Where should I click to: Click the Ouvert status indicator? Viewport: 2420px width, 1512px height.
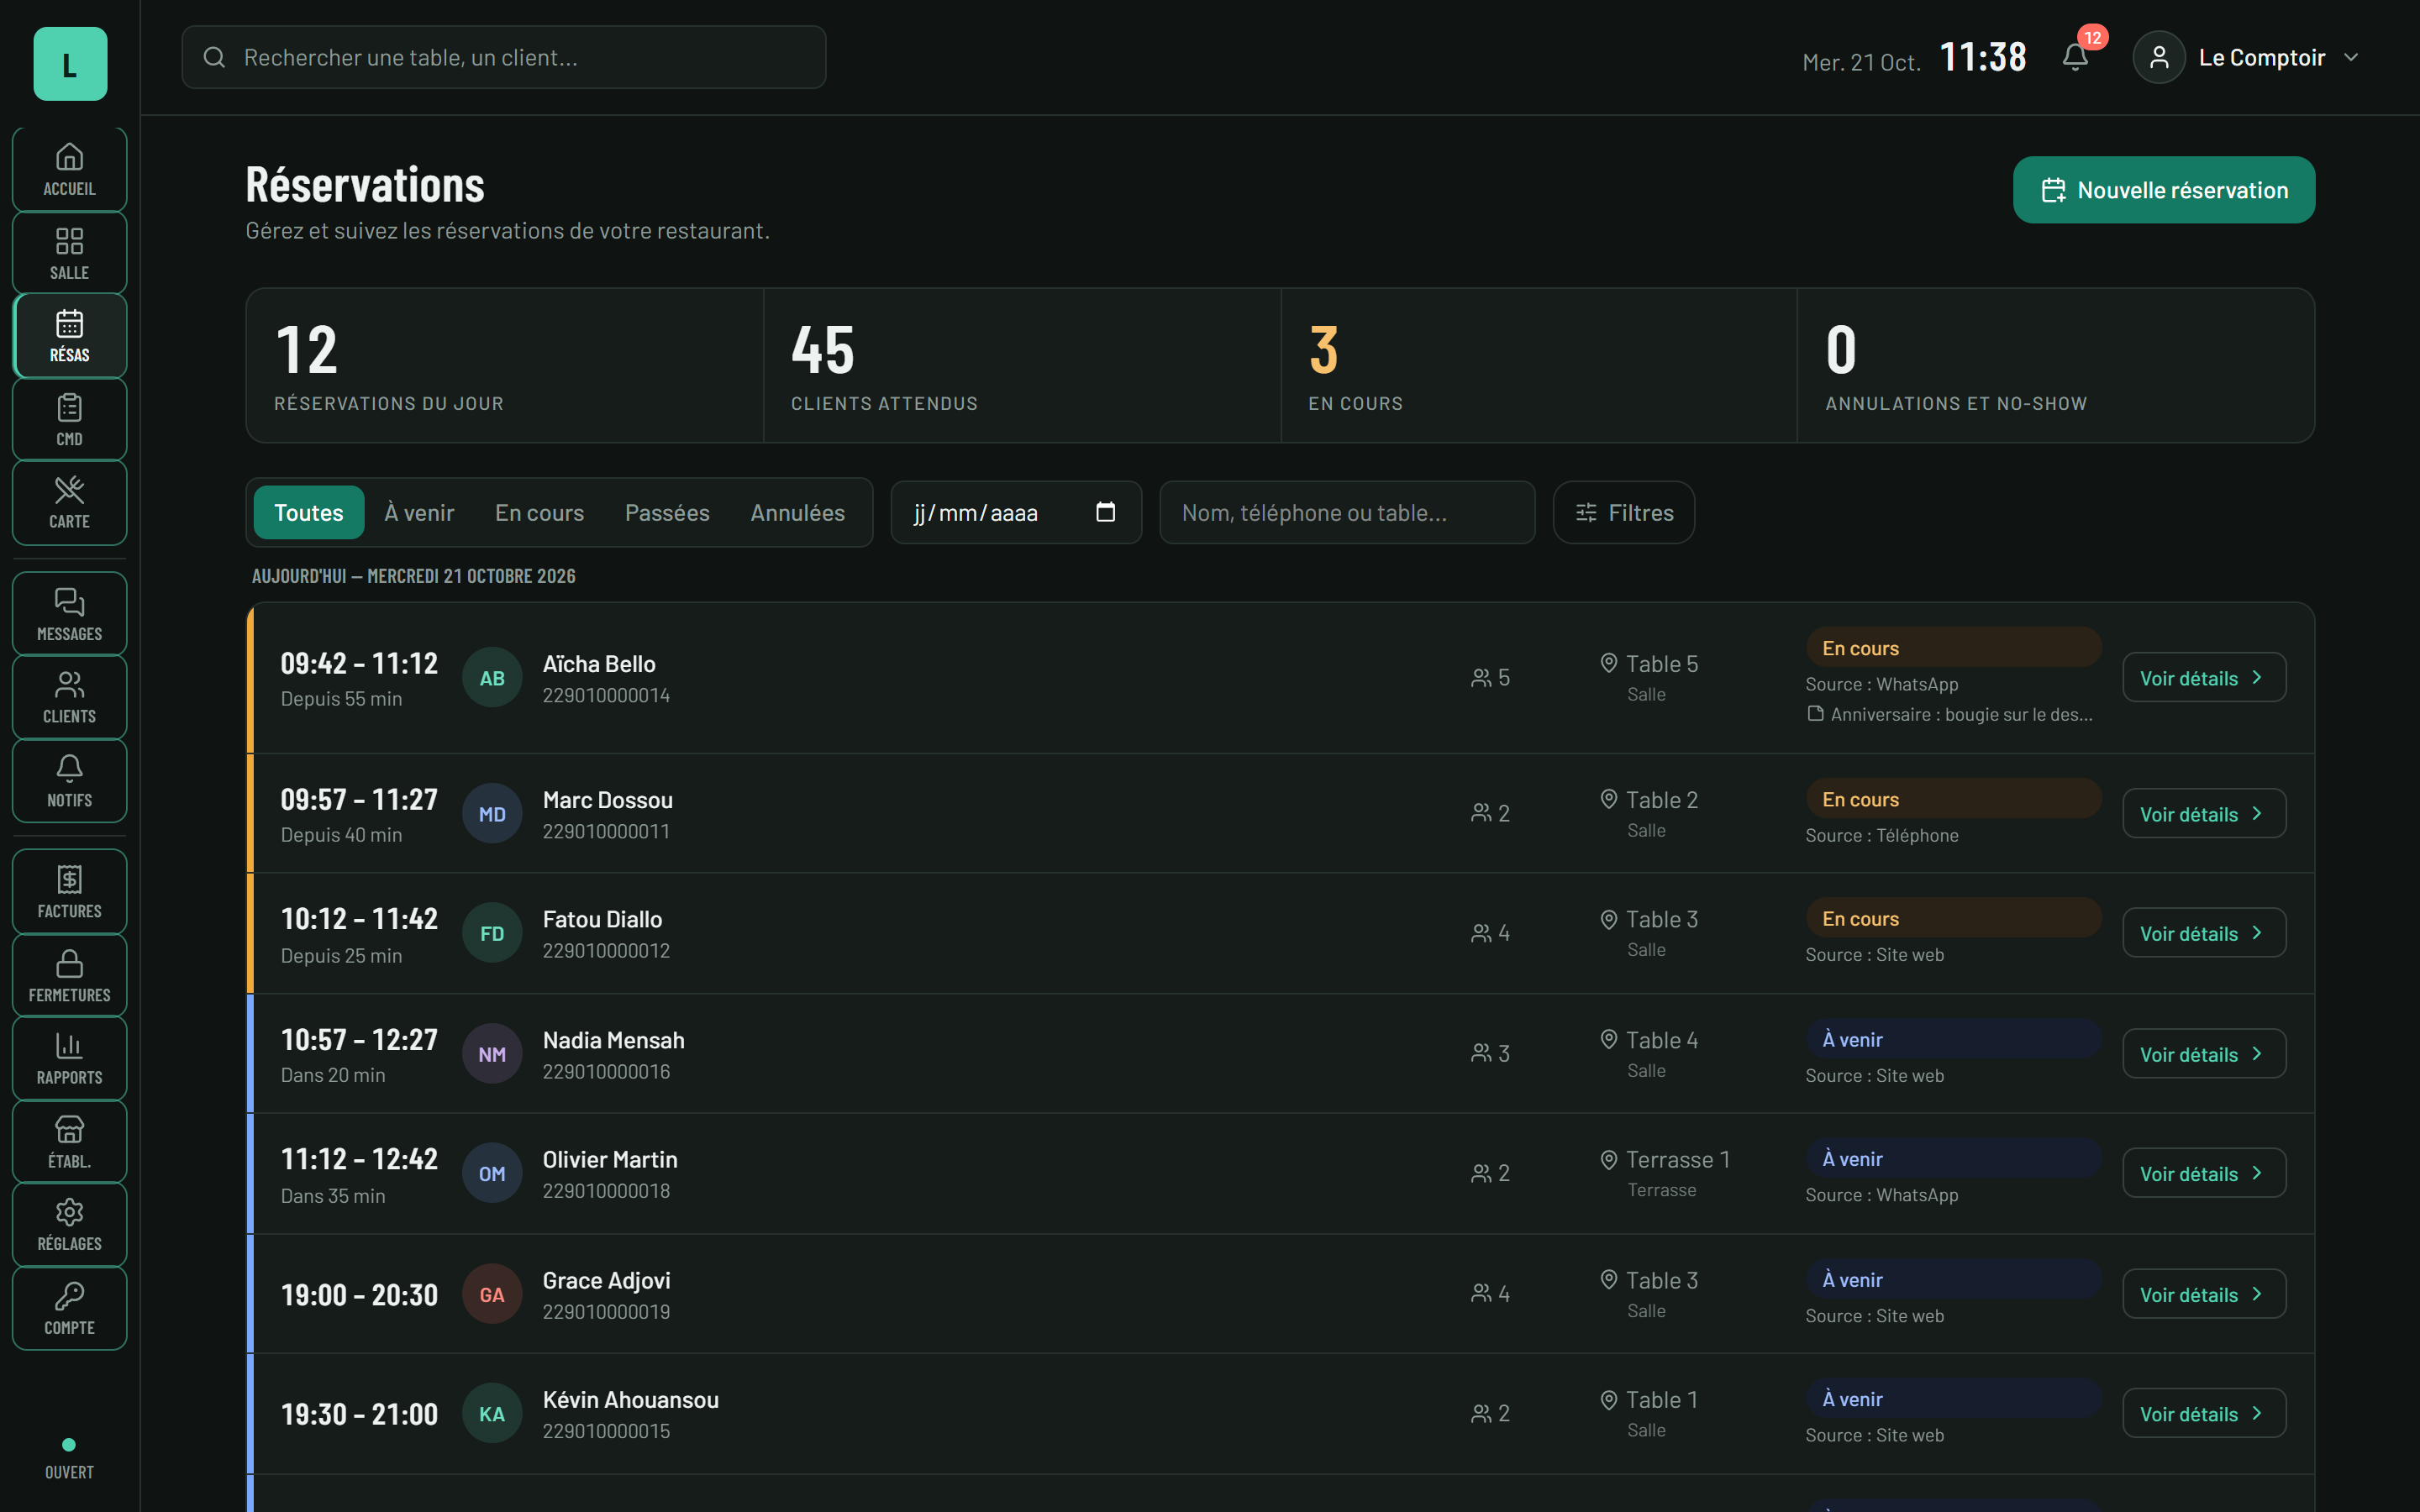pos(69,1460)
